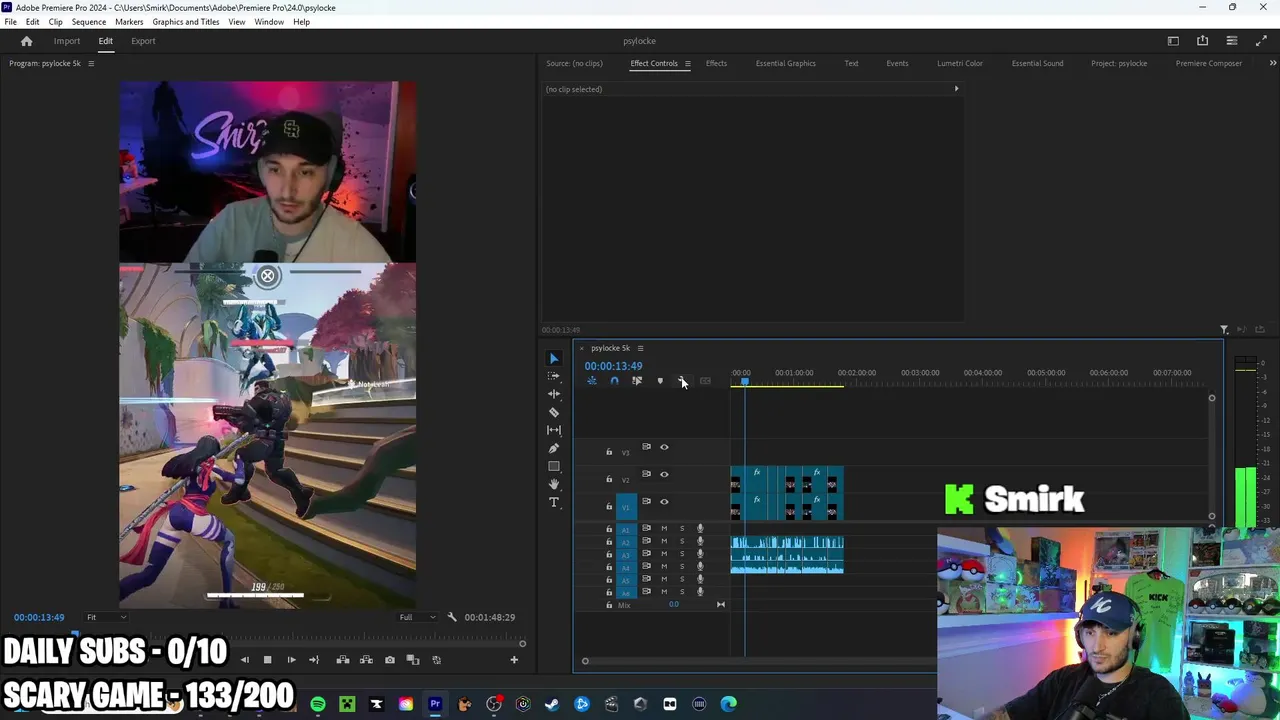Toggle Linked Selection in timeline
The height and width of the screenshot is (720, 1280).
click(x=637, y=381)
